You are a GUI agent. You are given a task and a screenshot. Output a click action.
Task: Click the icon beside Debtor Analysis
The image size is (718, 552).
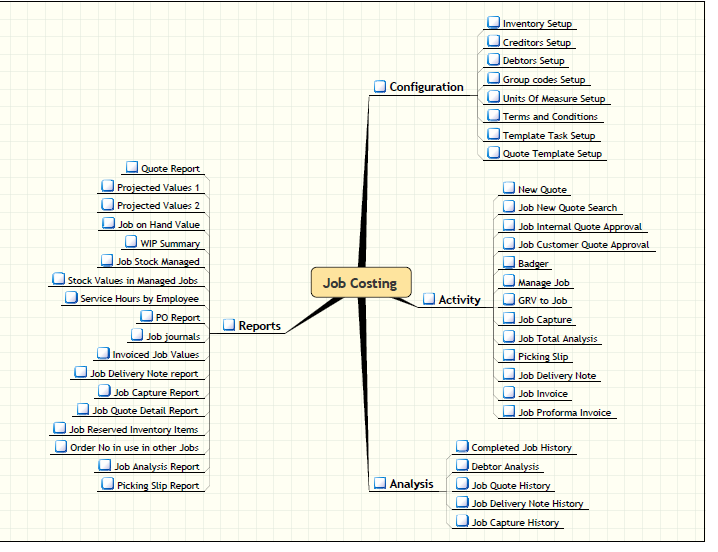(462, 465)
